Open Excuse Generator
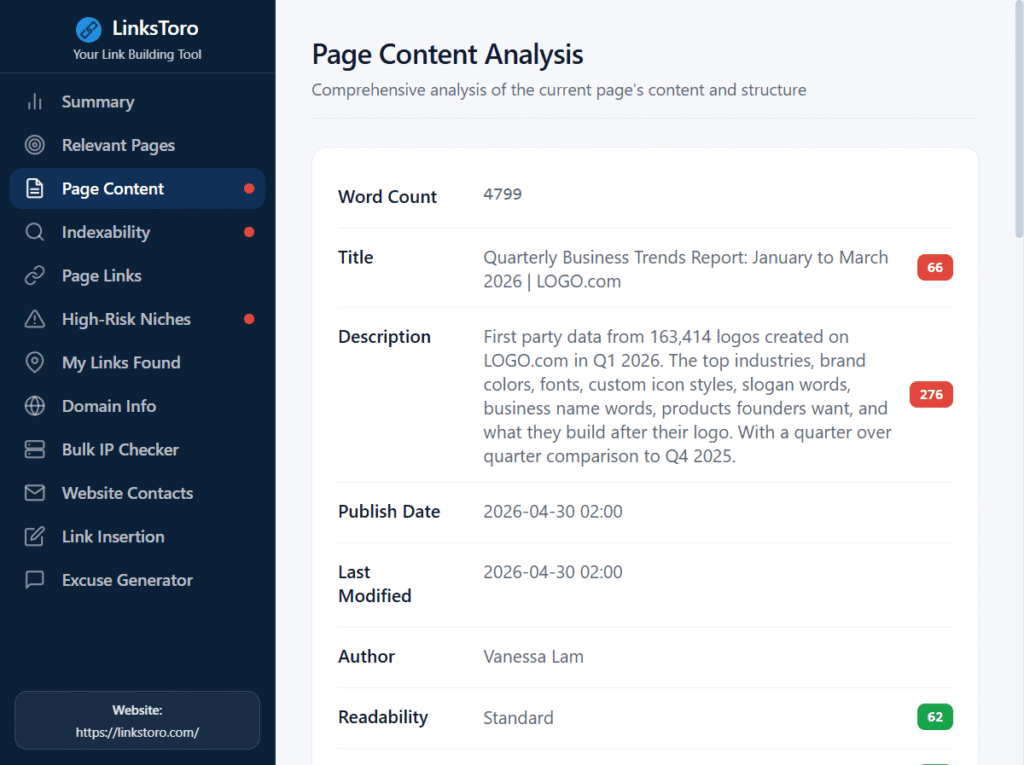This screenshot has height=765, width=1024. pyautogui.click(x=137, y=579)
